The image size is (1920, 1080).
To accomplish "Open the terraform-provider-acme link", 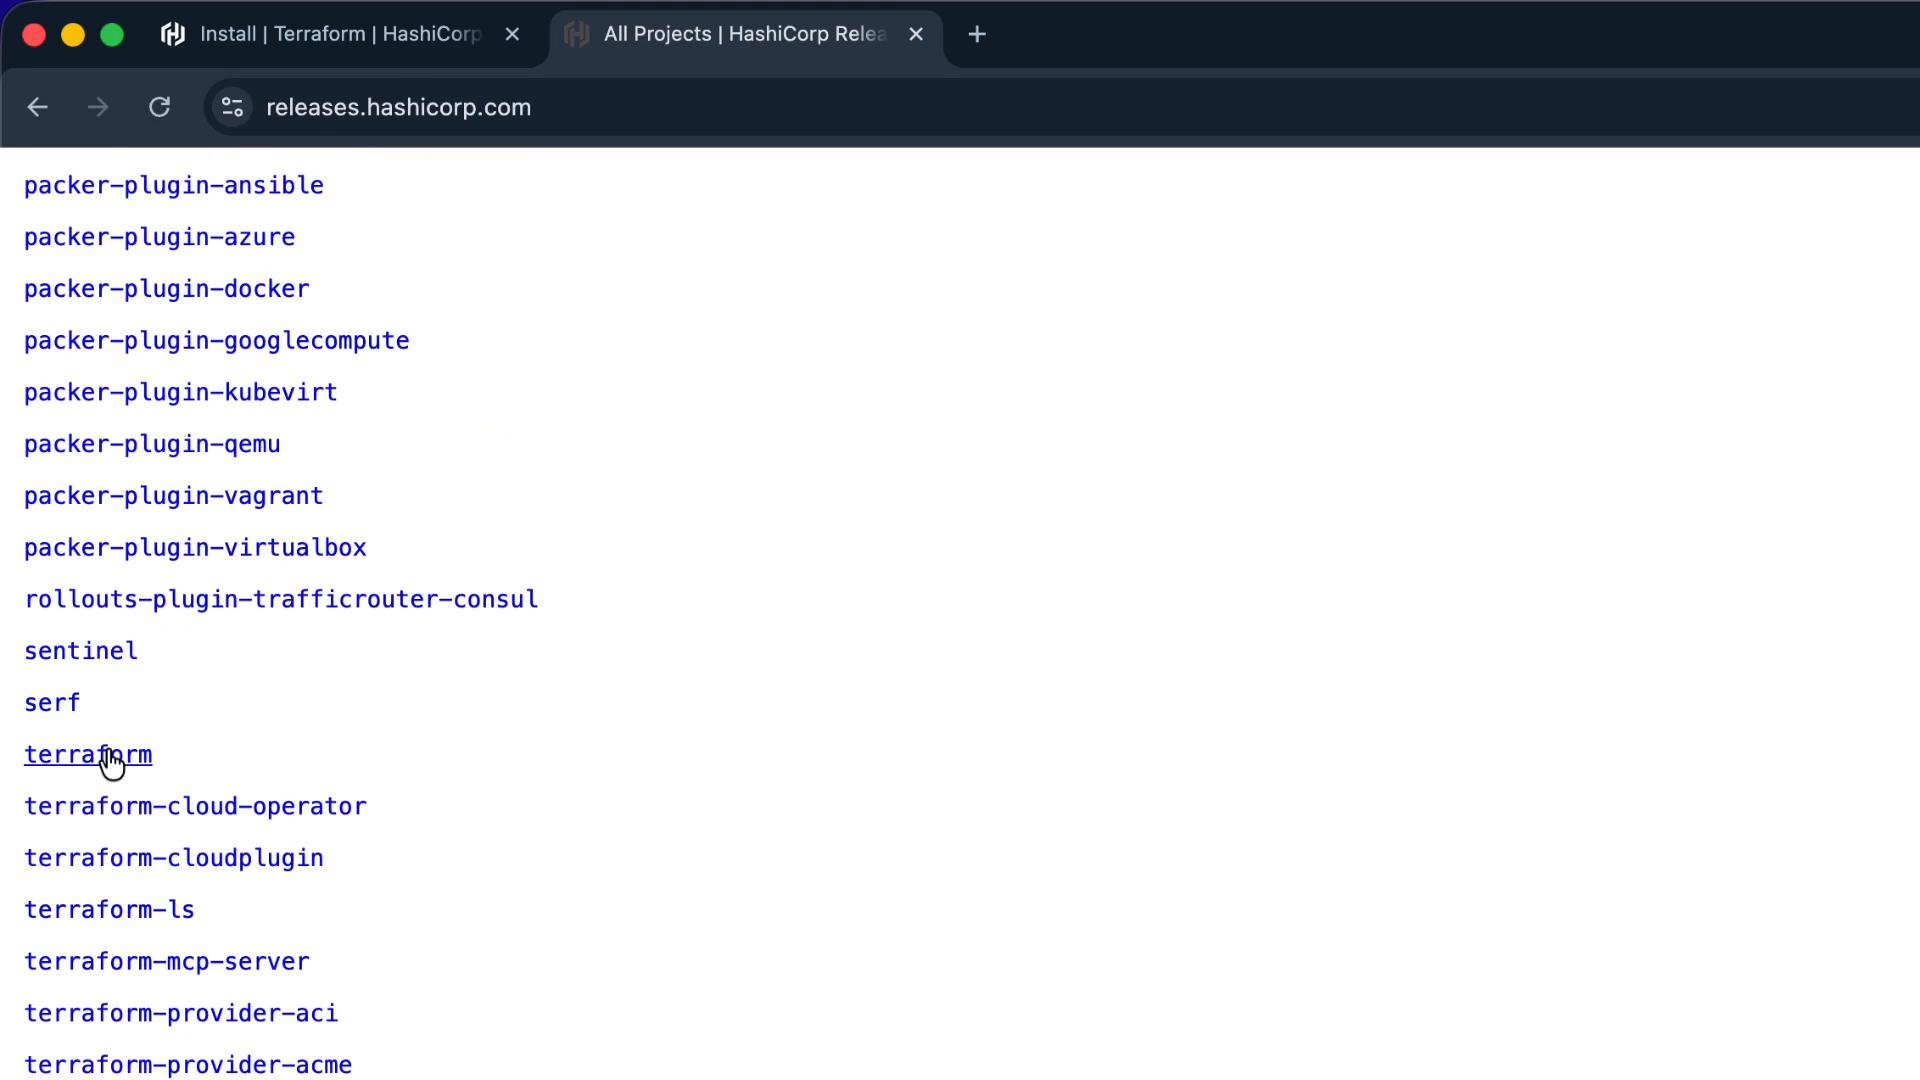I will point(188,1065).
